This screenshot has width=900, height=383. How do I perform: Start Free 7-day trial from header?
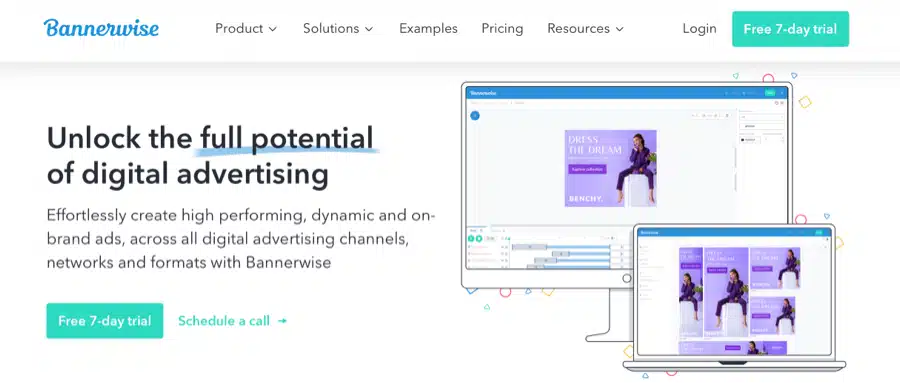(x=790, y=29)
